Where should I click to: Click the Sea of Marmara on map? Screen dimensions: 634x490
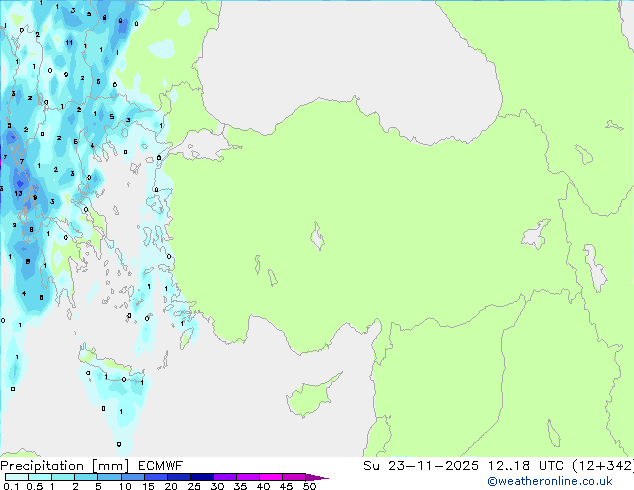202,146
